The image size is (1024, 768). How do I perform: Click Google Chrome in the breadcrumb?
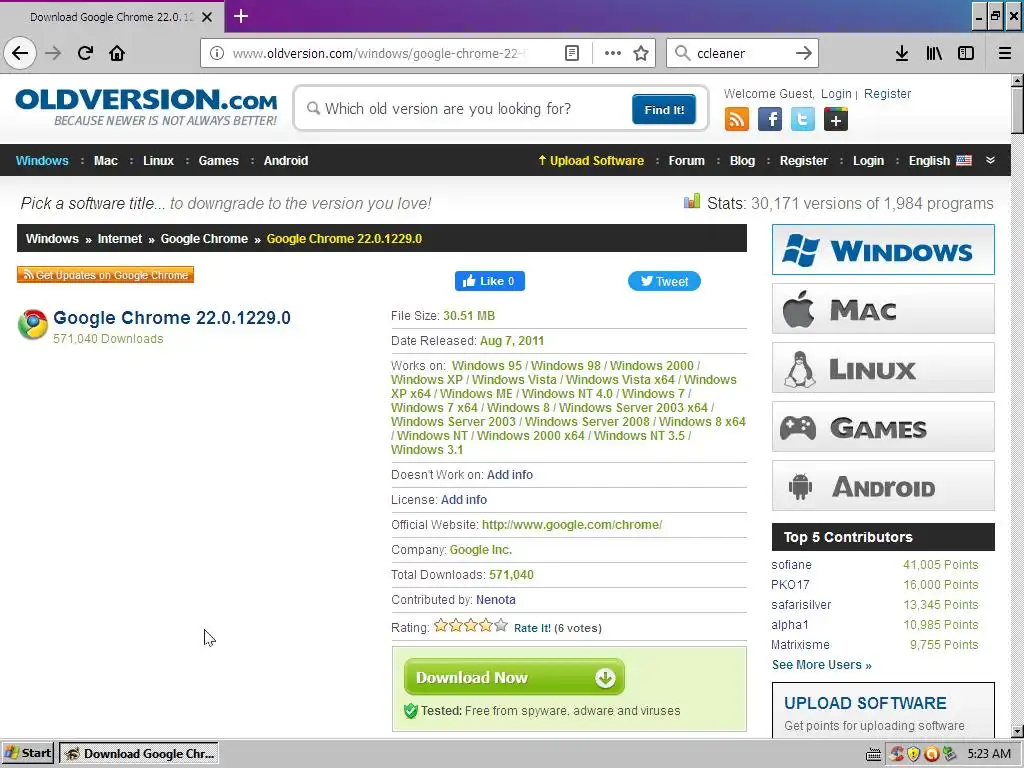pos(204,239)
